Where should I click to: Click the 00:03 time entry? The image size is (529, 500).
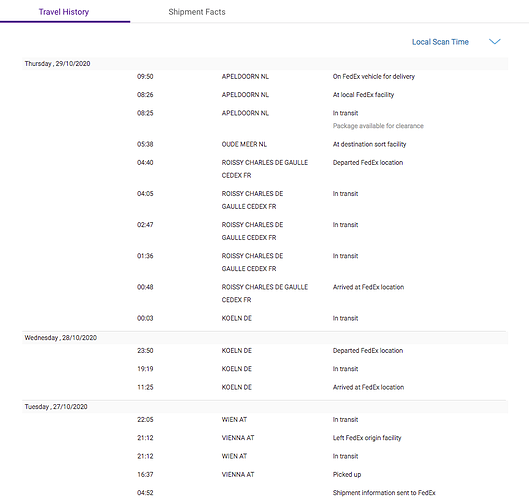(145, 318)
